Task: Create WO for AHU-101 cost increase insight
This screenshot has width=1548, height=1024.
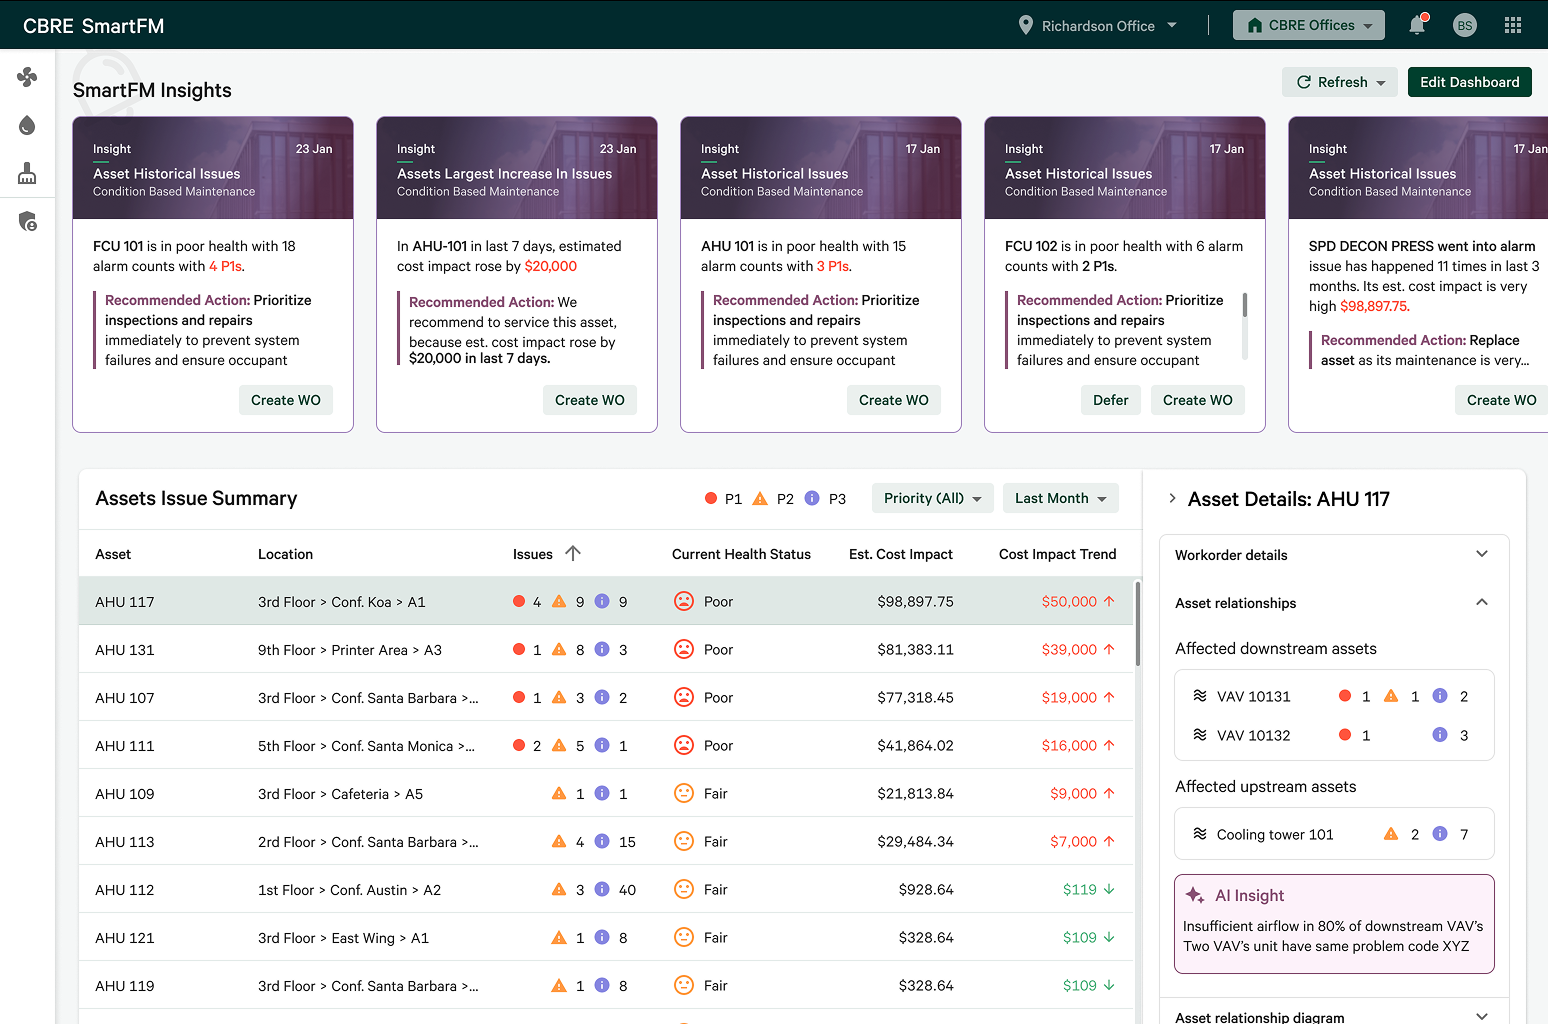Action: [589, 400]
